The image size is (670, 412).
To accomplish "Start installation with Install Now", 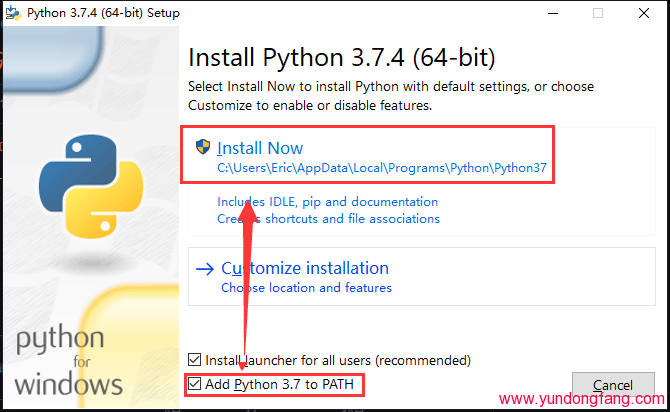I will click(260, 148).
